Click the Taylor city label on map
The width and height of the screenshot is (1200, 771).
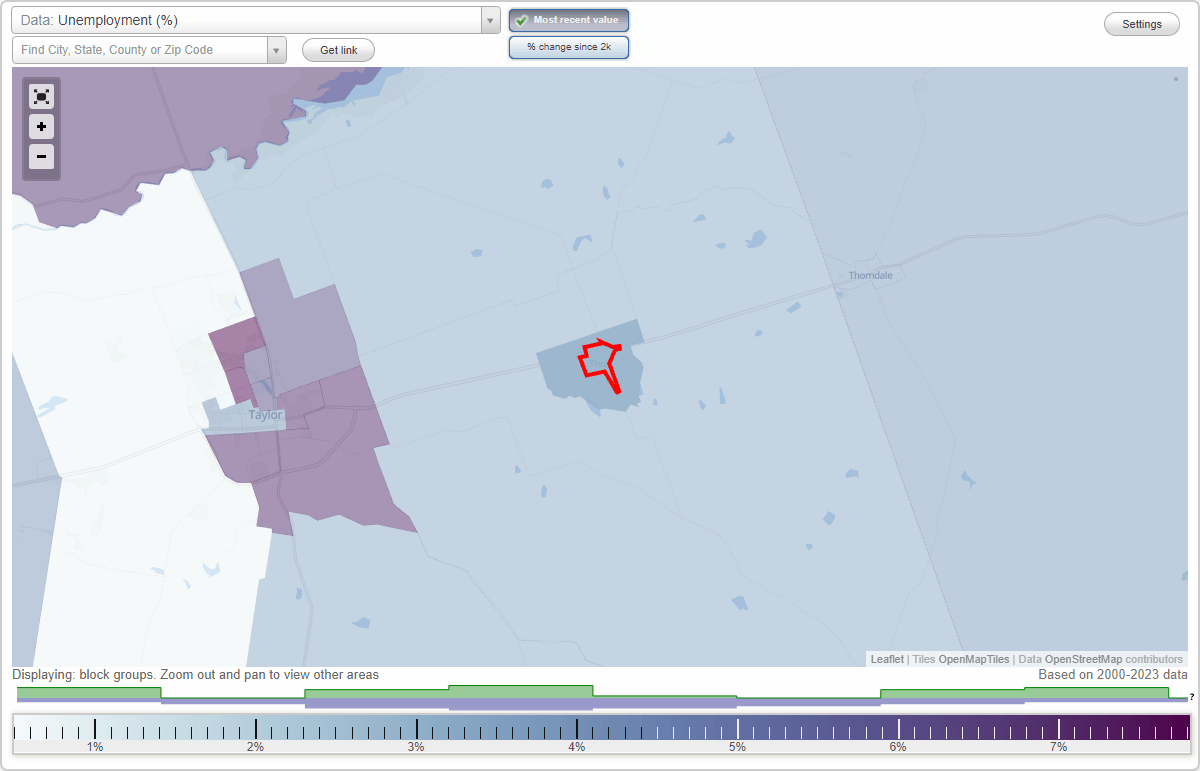(265, 415)
